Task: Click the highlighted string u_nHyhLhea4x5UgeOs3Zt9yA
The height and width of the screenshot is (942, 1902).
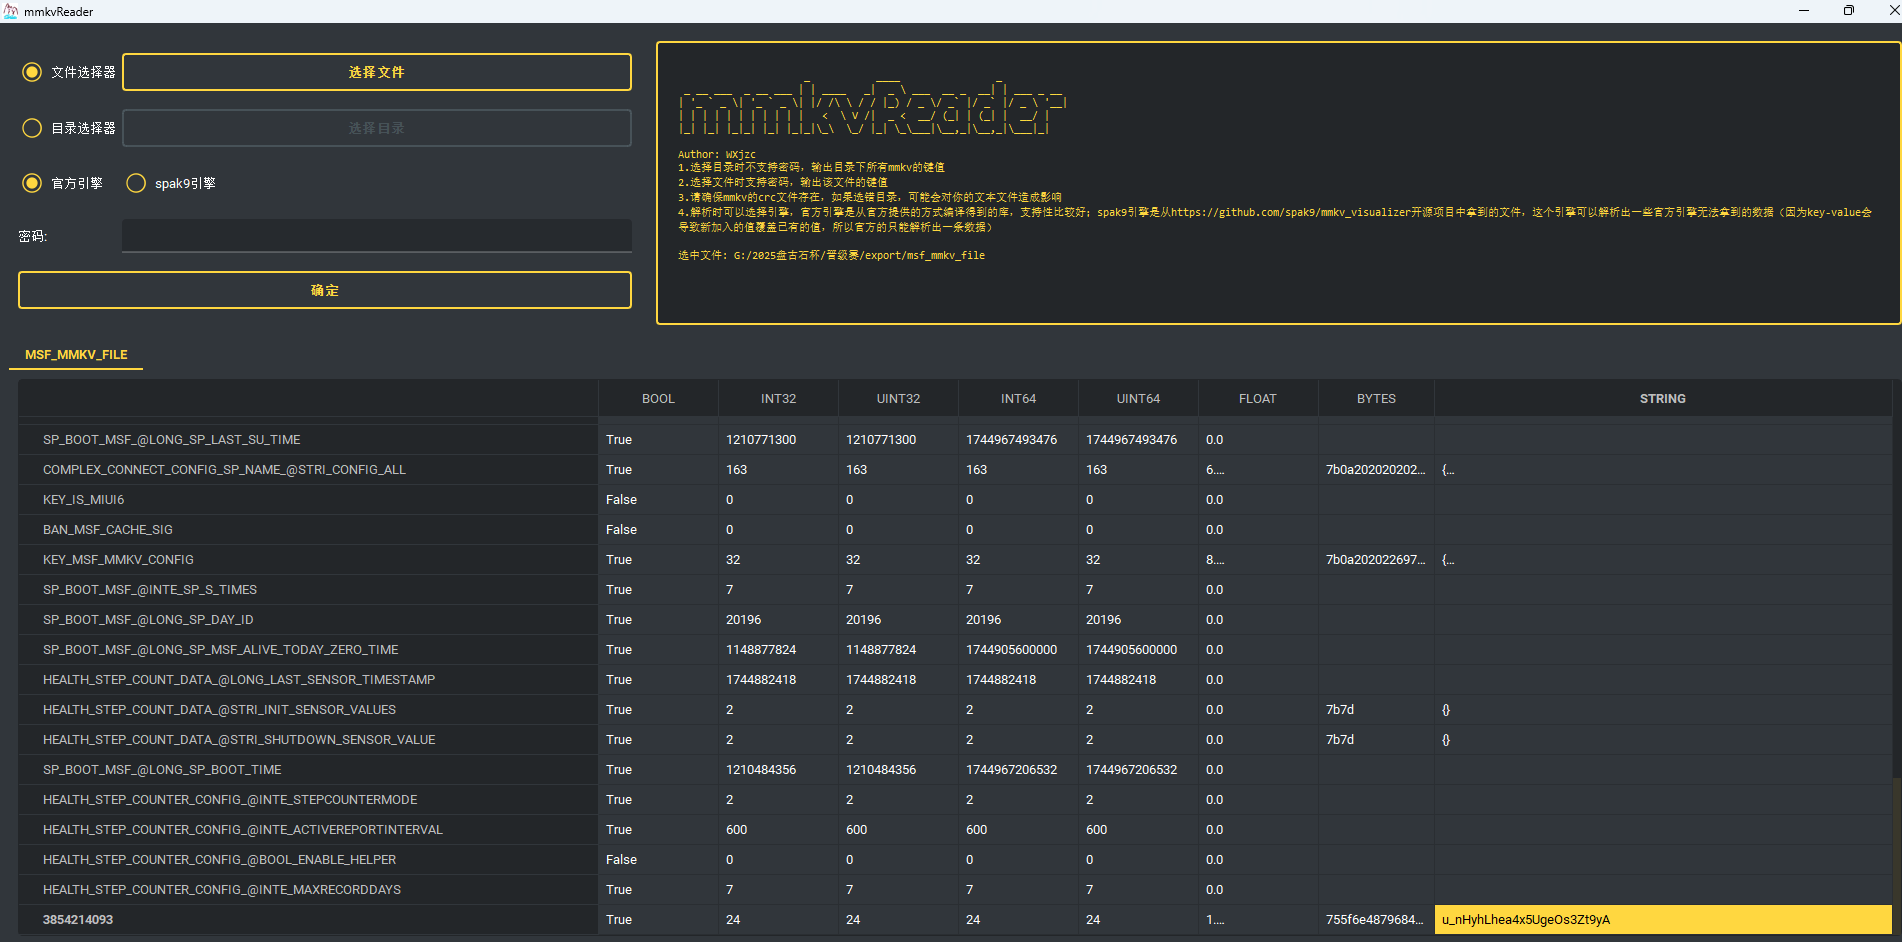Action: click(x=1663, y=919)
